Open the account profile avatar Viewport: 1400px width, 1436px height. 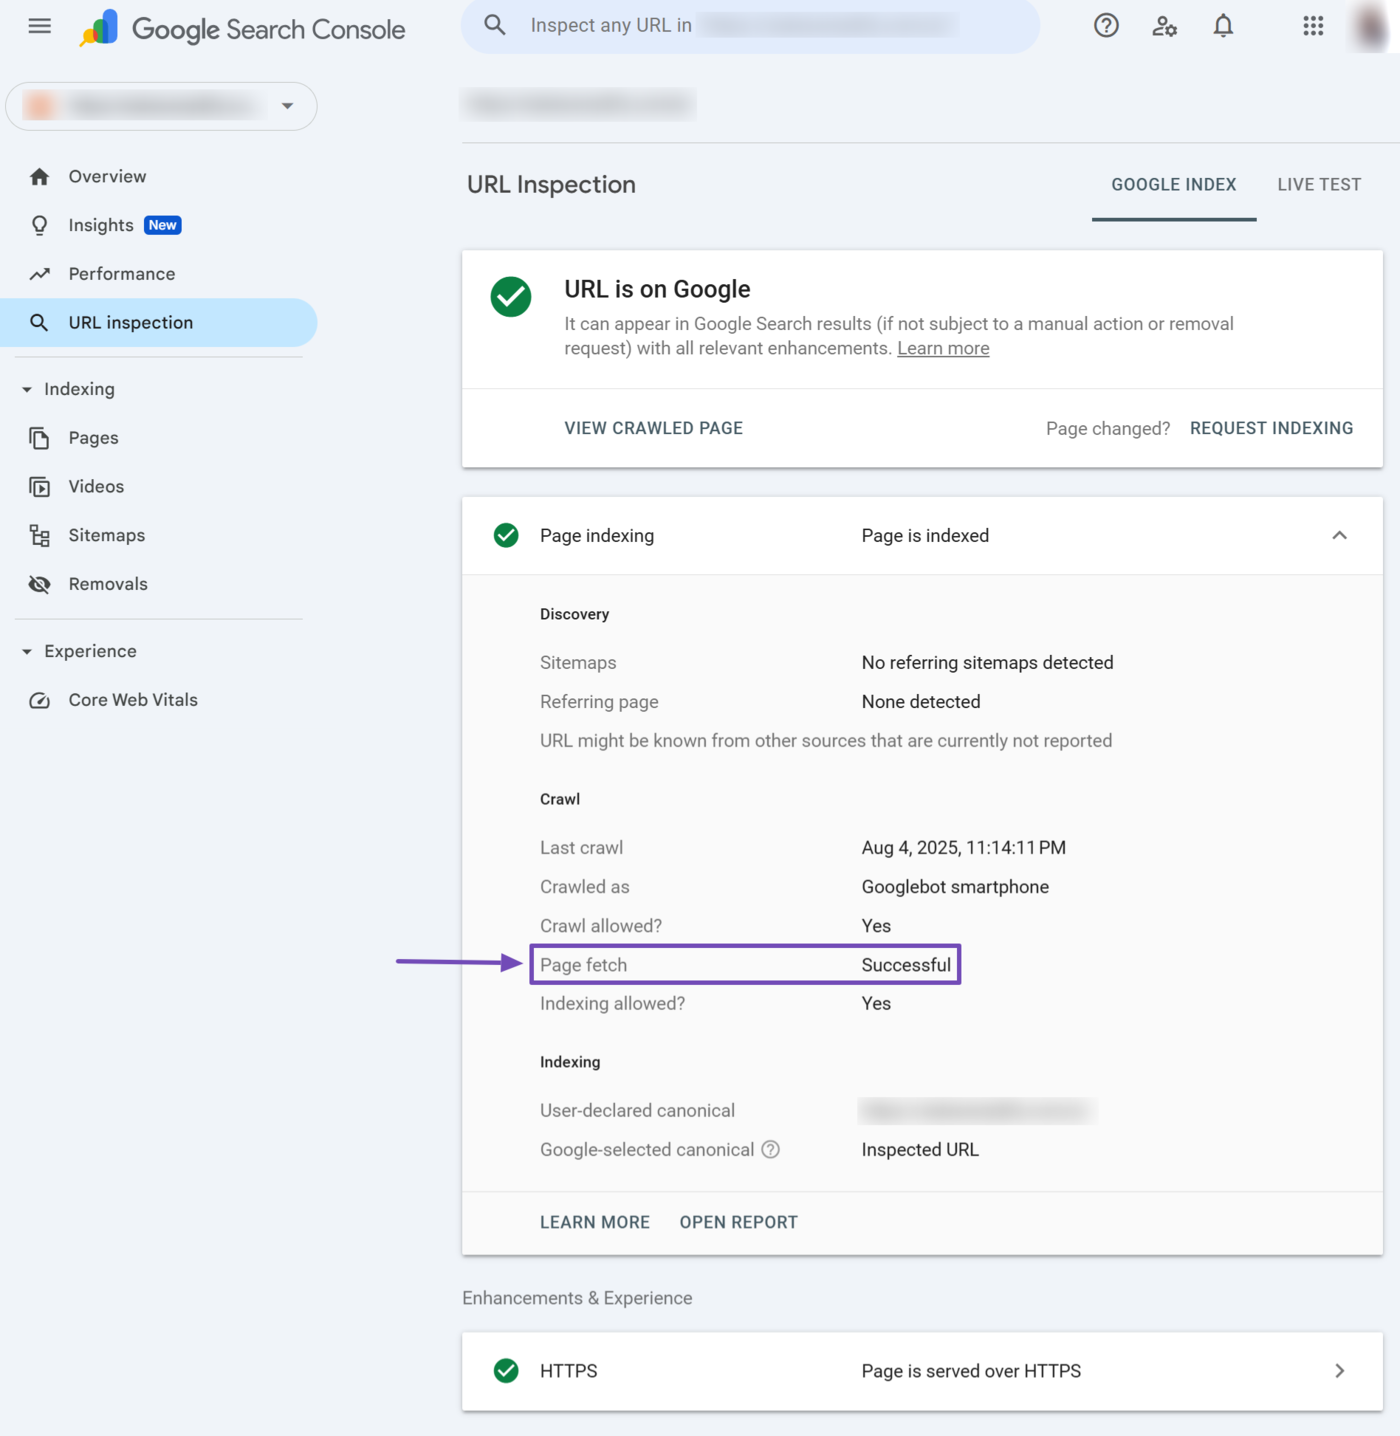coord(1371,27)
